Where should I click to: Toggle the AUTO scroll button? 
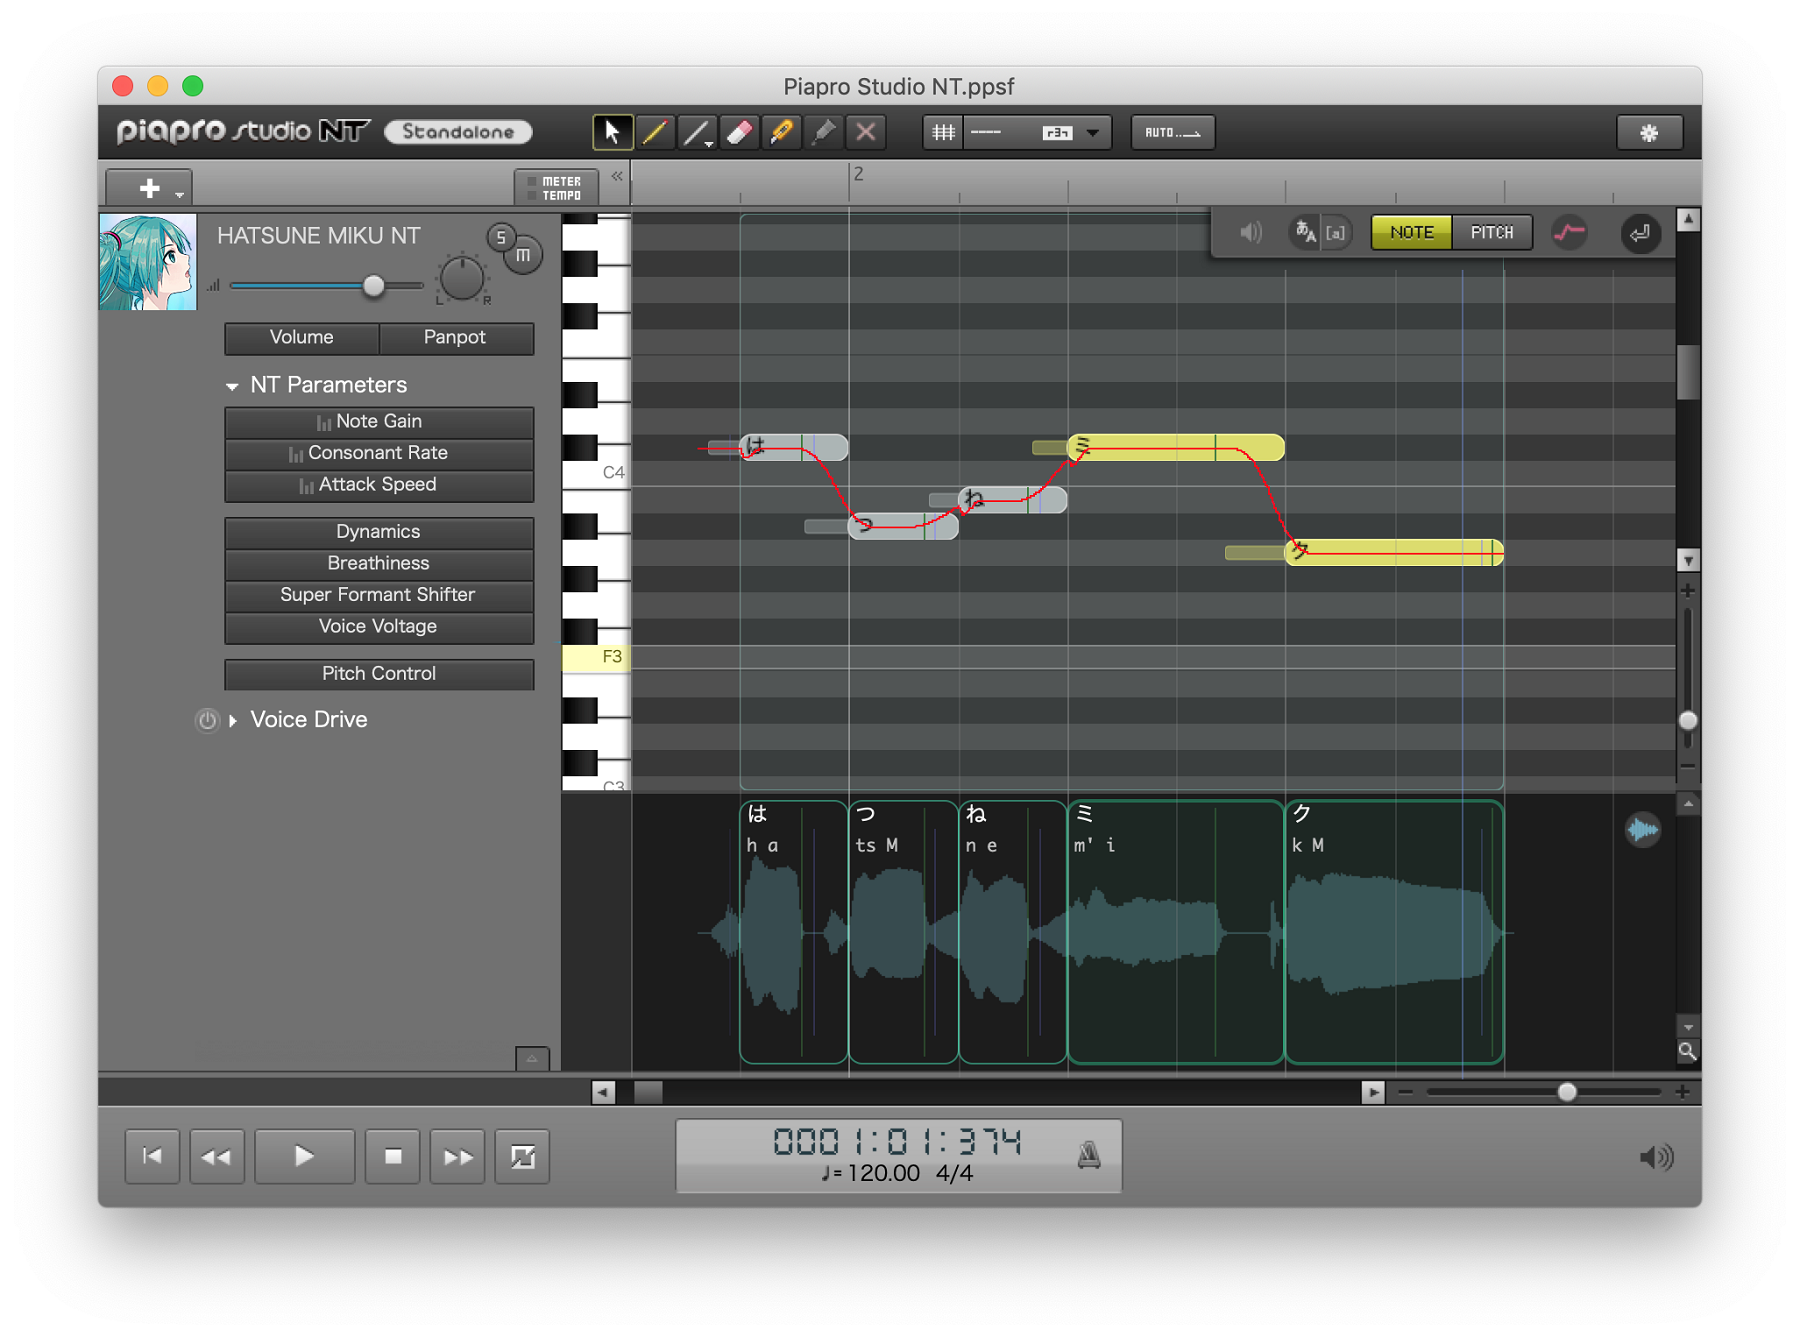pos(1172,132)
